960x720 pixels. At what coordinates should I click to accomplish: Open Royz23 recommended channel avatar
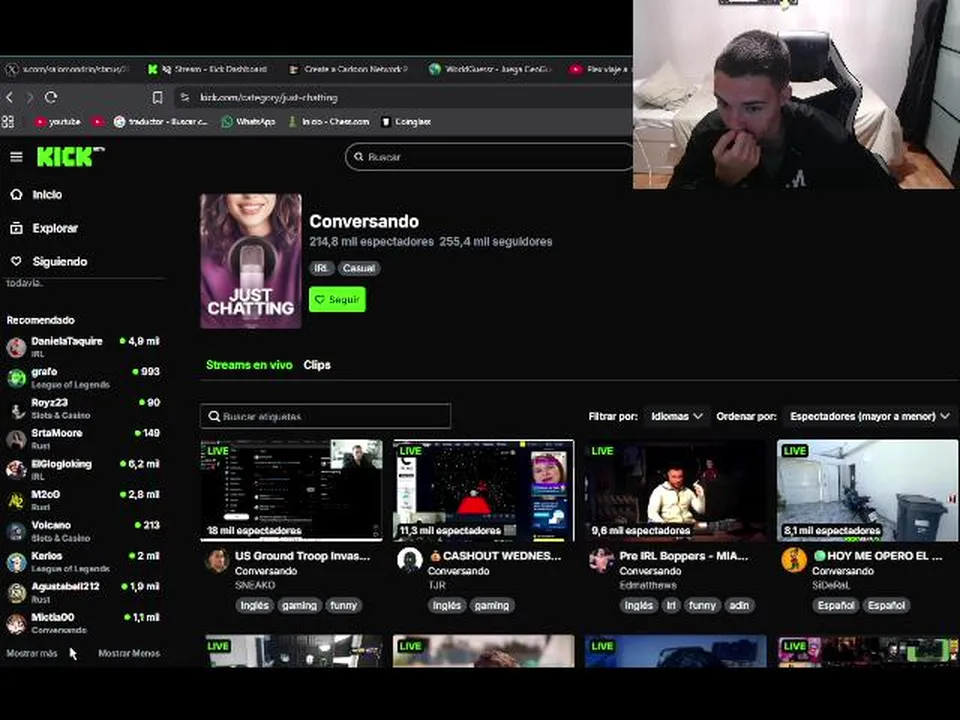tap(17, 408)
